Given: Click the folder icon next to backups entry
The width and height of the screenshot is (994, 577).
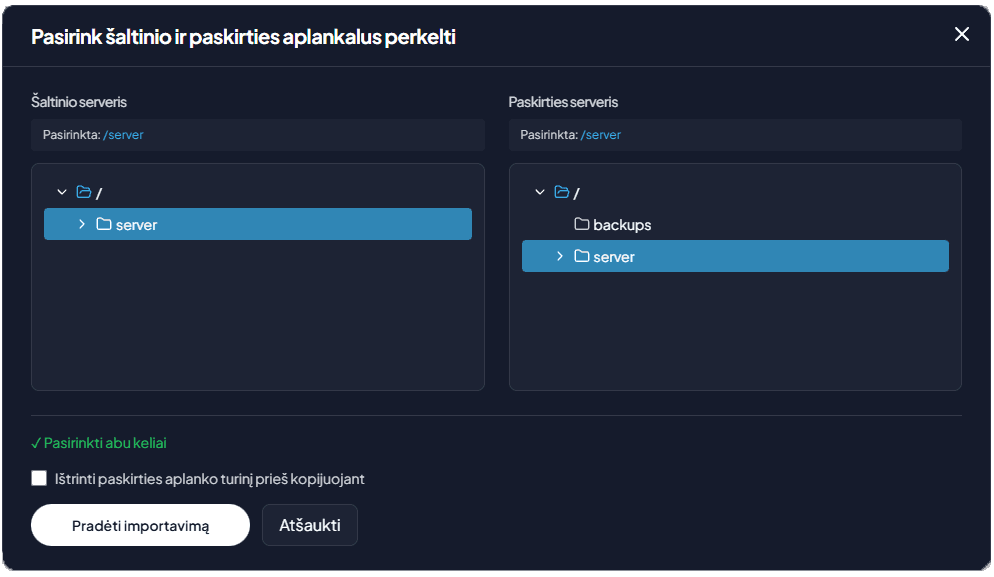Looking at the screenshot, I should pos(581,224).
